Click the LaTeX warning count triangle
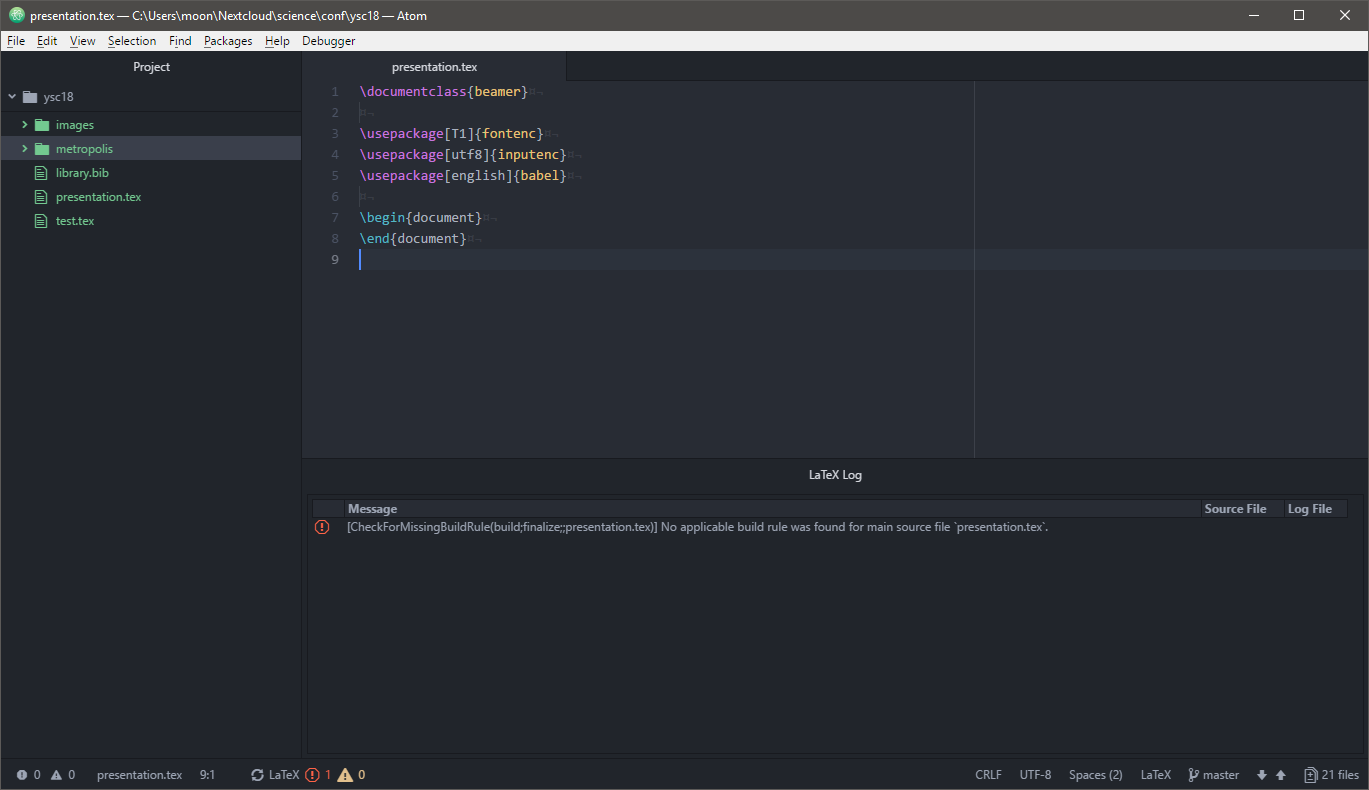Screen dimensions: 1369x790 [x=345, y=775]
